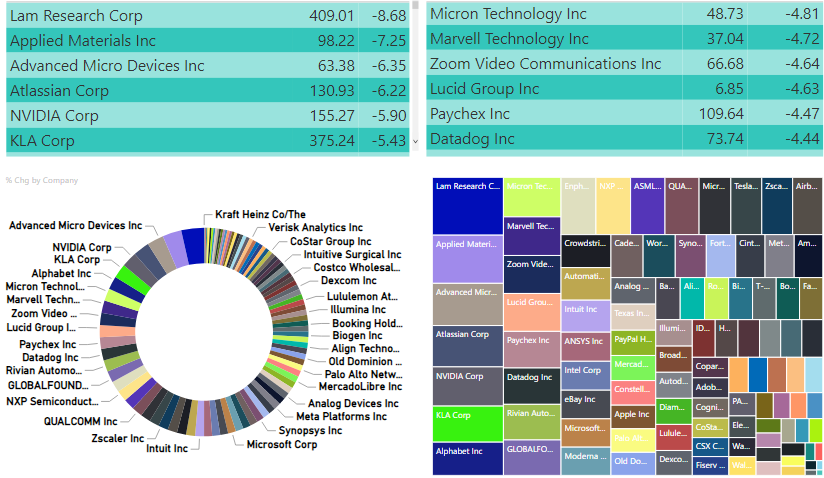Select the Texas In... treemap tile
Screen dimensions: 824x478
click(x=633, y=317)
